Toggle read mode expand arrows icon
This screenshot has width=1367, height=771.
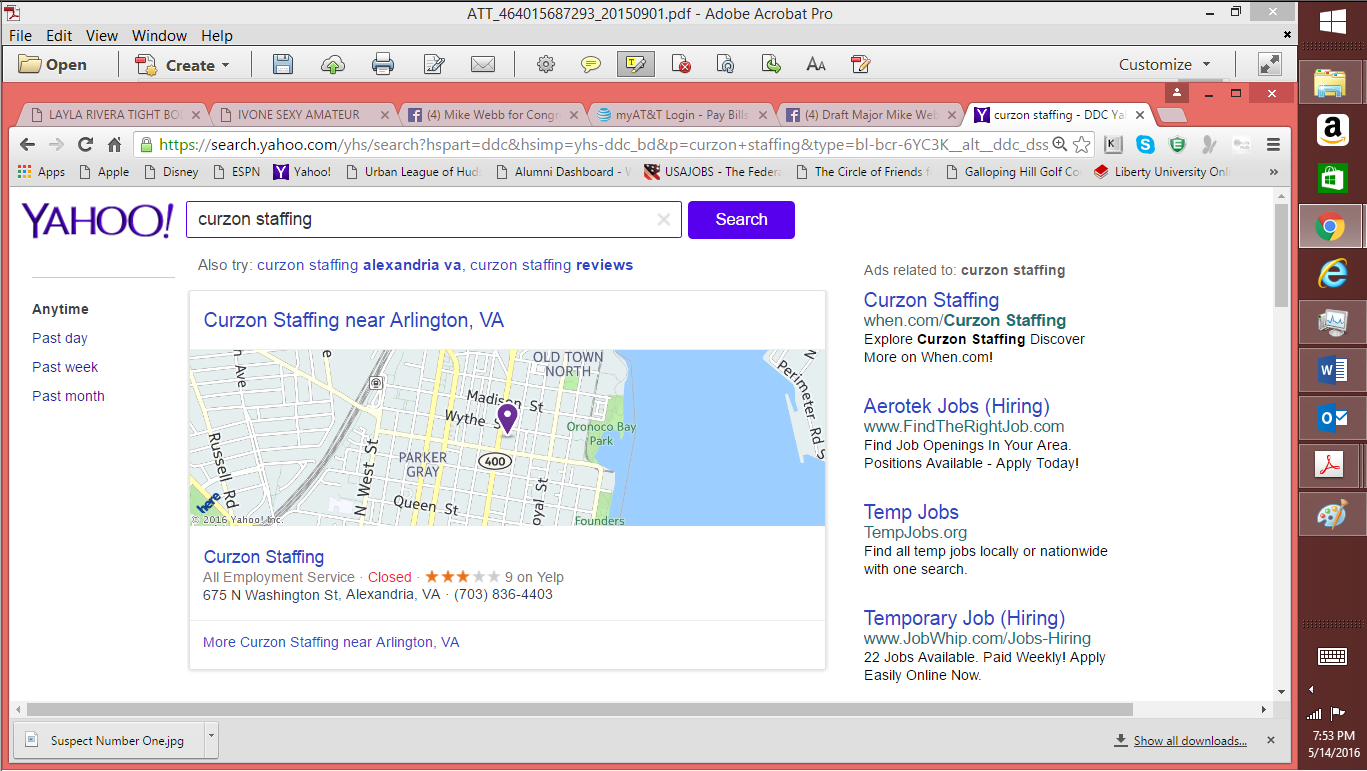pyautogui.click(x=1270, y=64)
